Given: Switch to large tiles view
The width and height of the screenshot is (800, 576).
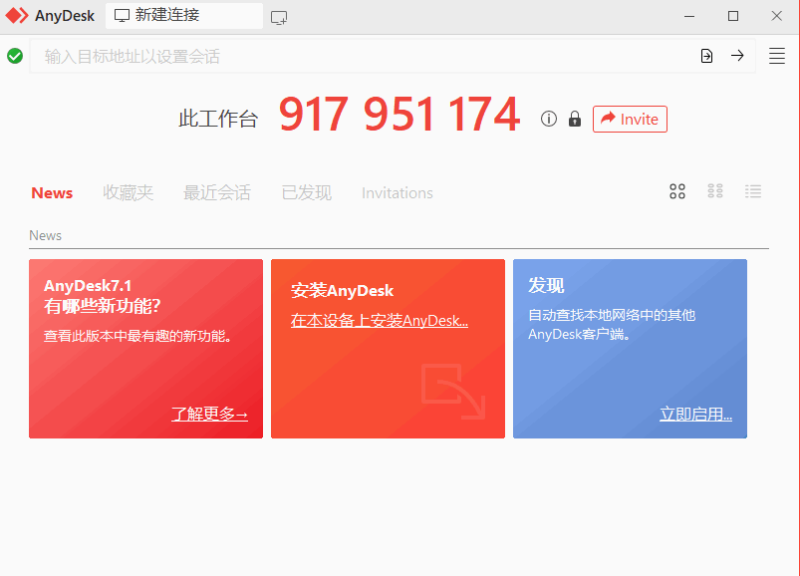Looking at the screenshot, I should tap(677, 191).
